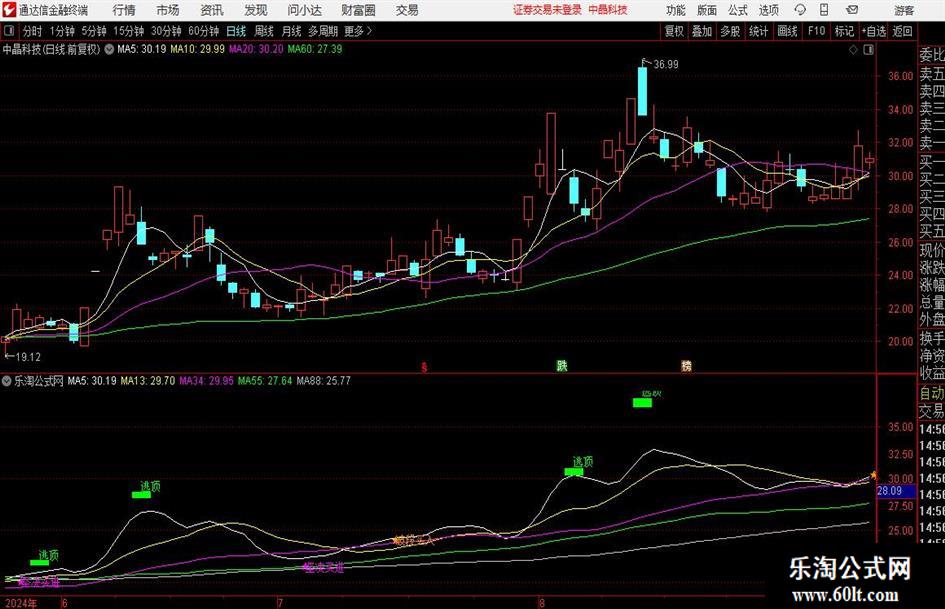
Task: Open the 市场 menu
Action: (168, 10)
